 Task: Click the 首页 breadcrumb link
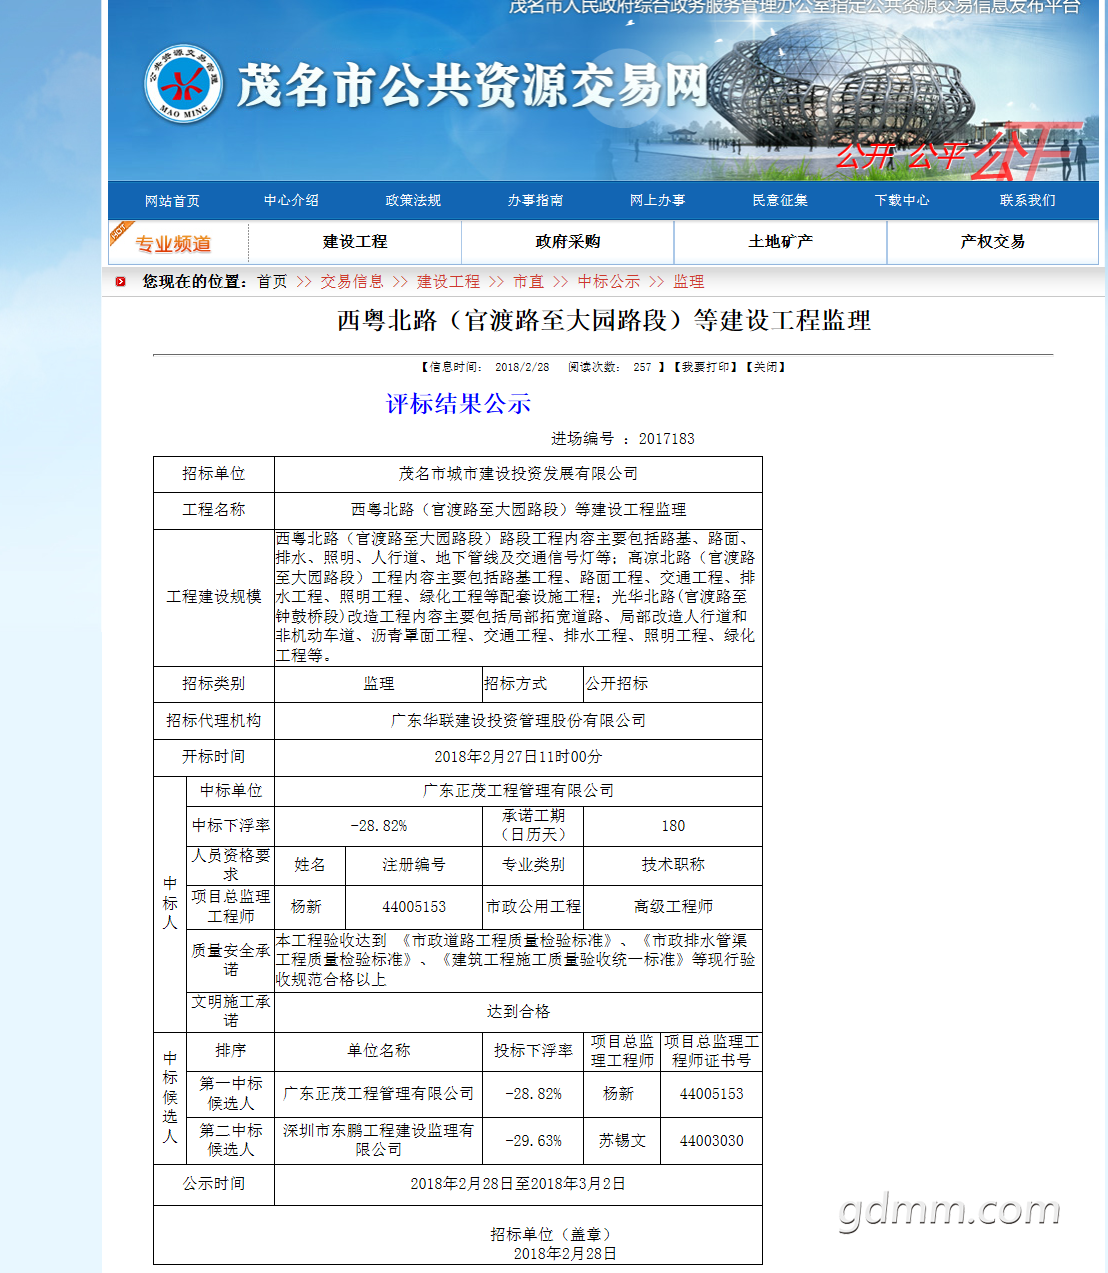(x=272, y=282)
